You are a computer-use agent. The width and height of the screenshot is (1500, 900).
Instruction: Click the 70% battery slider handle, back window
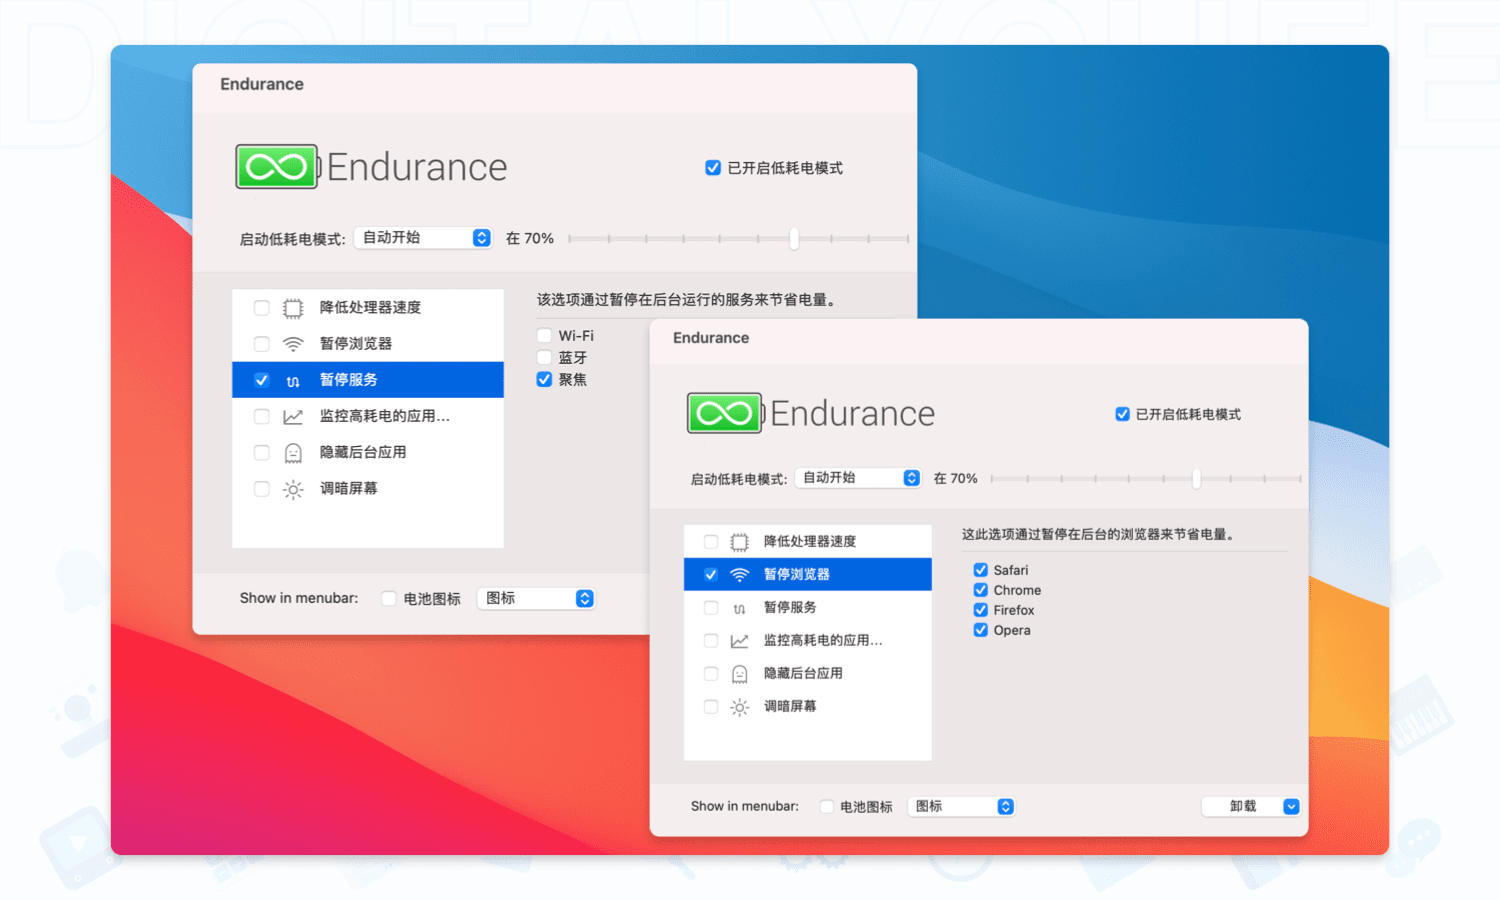tap(794, 239)
